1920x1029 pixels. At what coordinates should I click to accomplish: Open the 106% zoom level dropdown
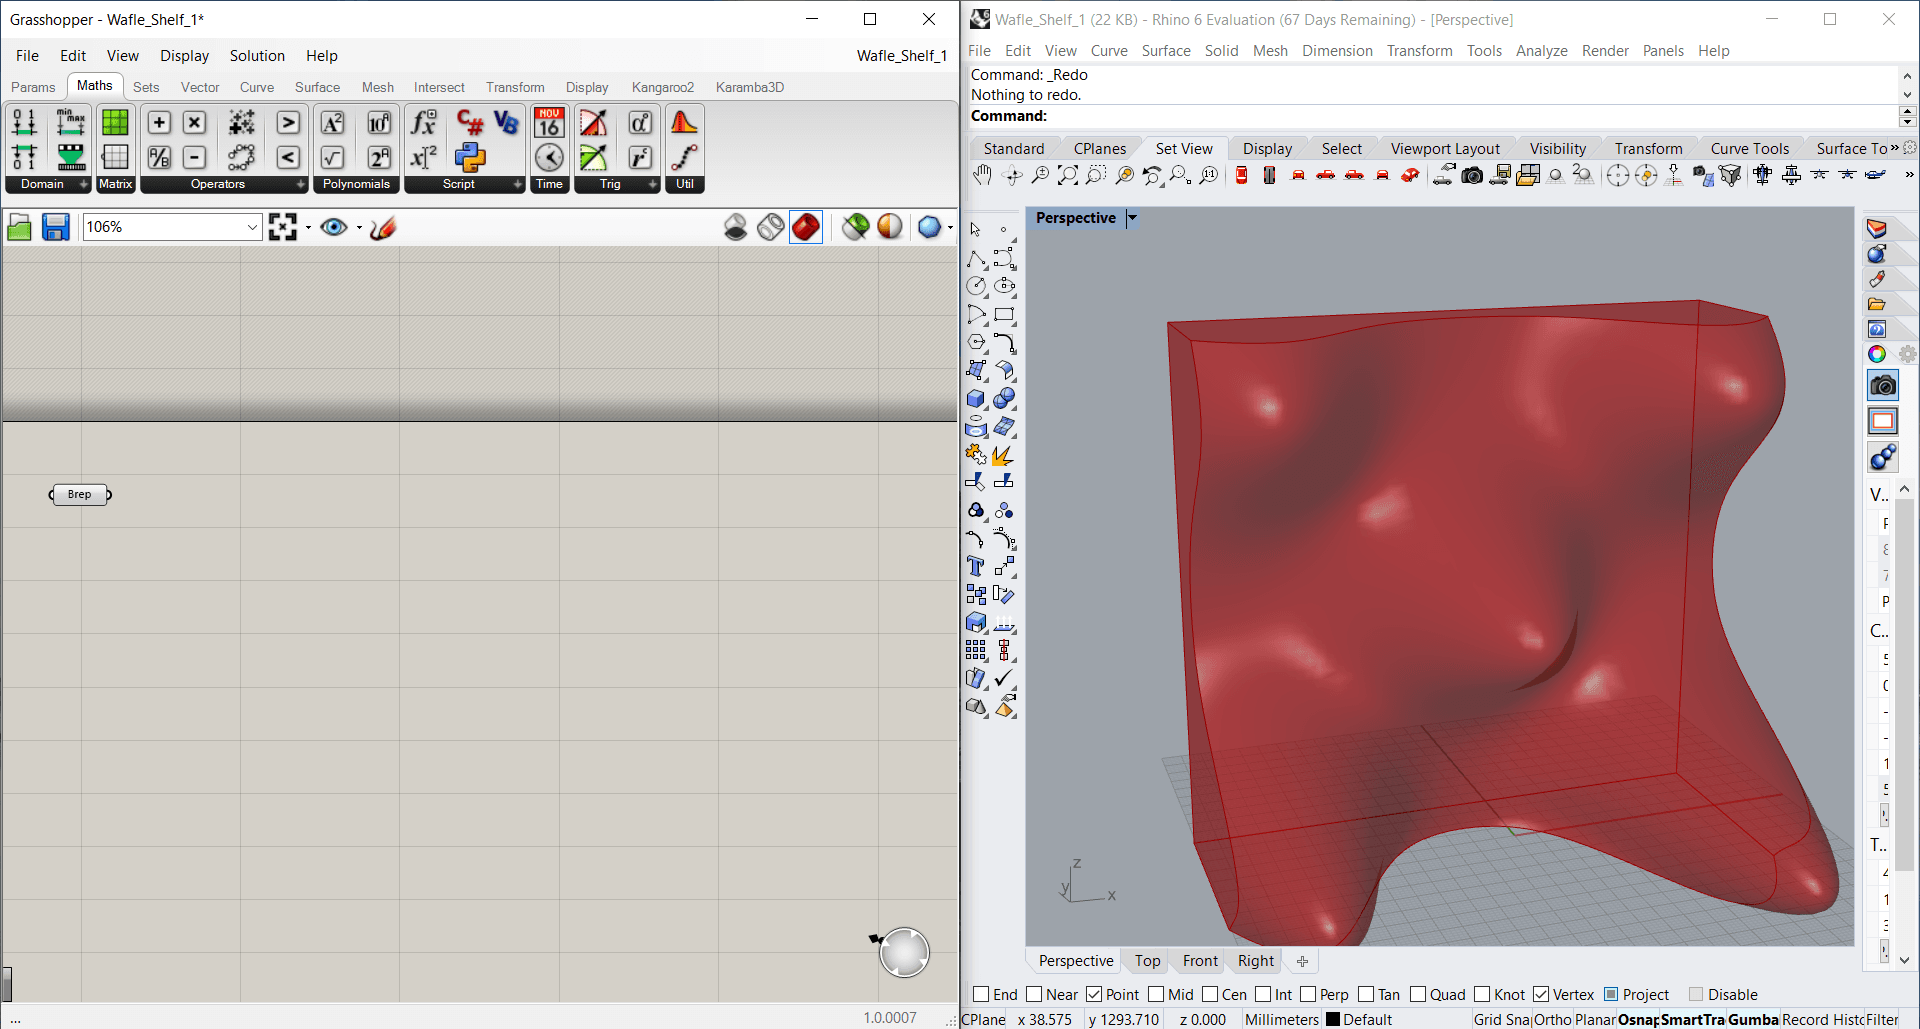pos(252,228)
